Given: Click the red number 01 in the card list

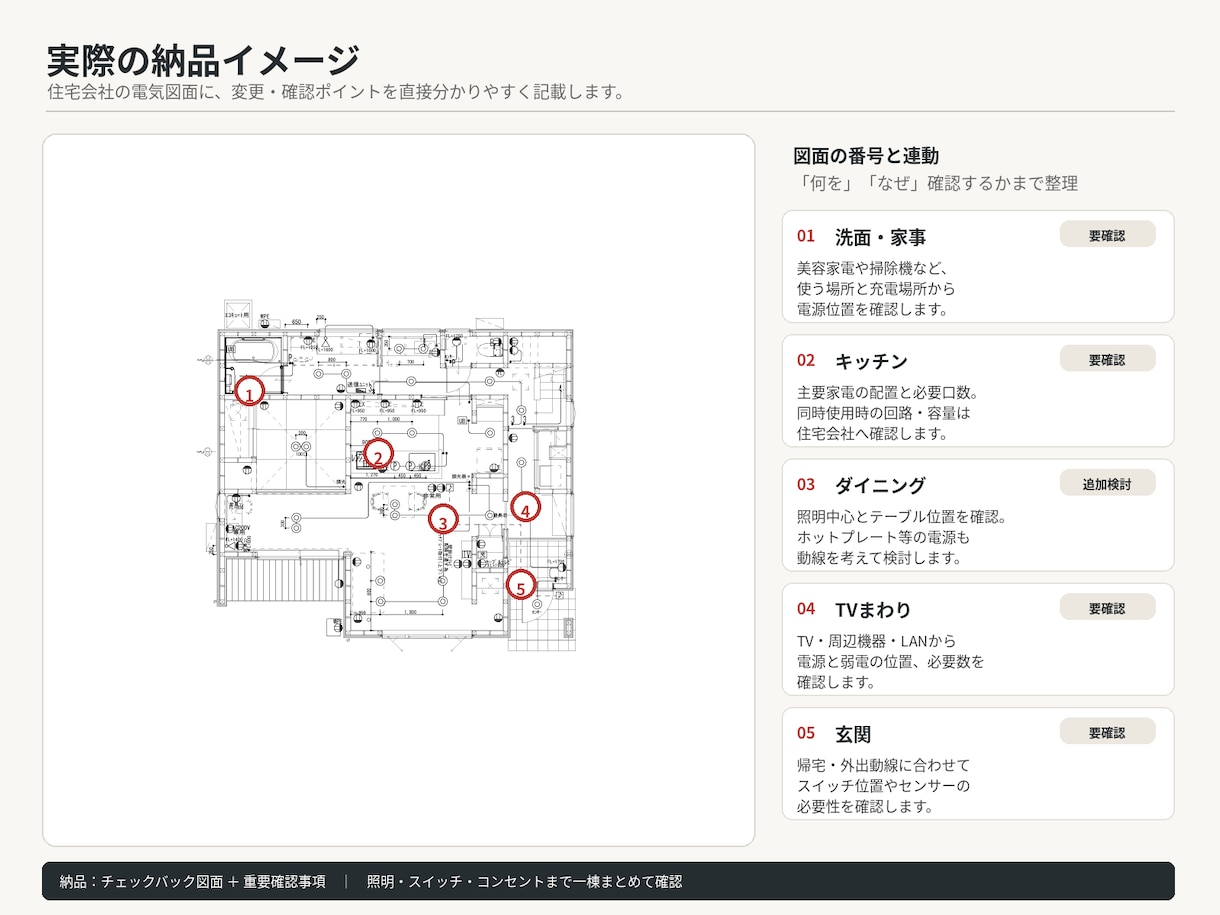Looking at the screenshot, I should point(806,236).
